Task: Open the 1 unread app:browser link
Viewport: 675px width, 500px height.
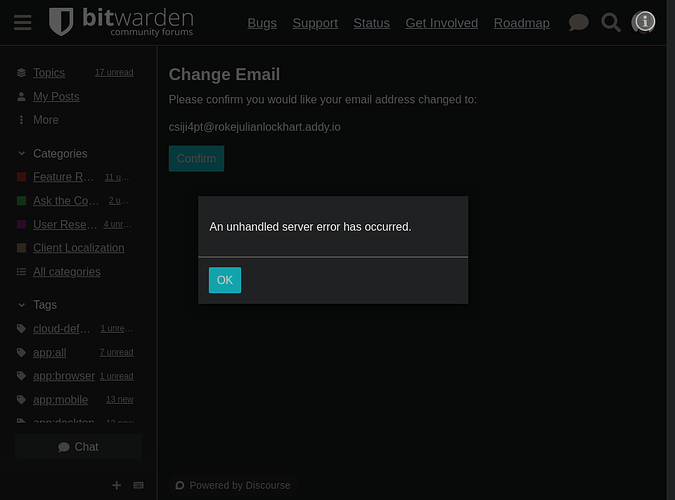Action: 117,376
